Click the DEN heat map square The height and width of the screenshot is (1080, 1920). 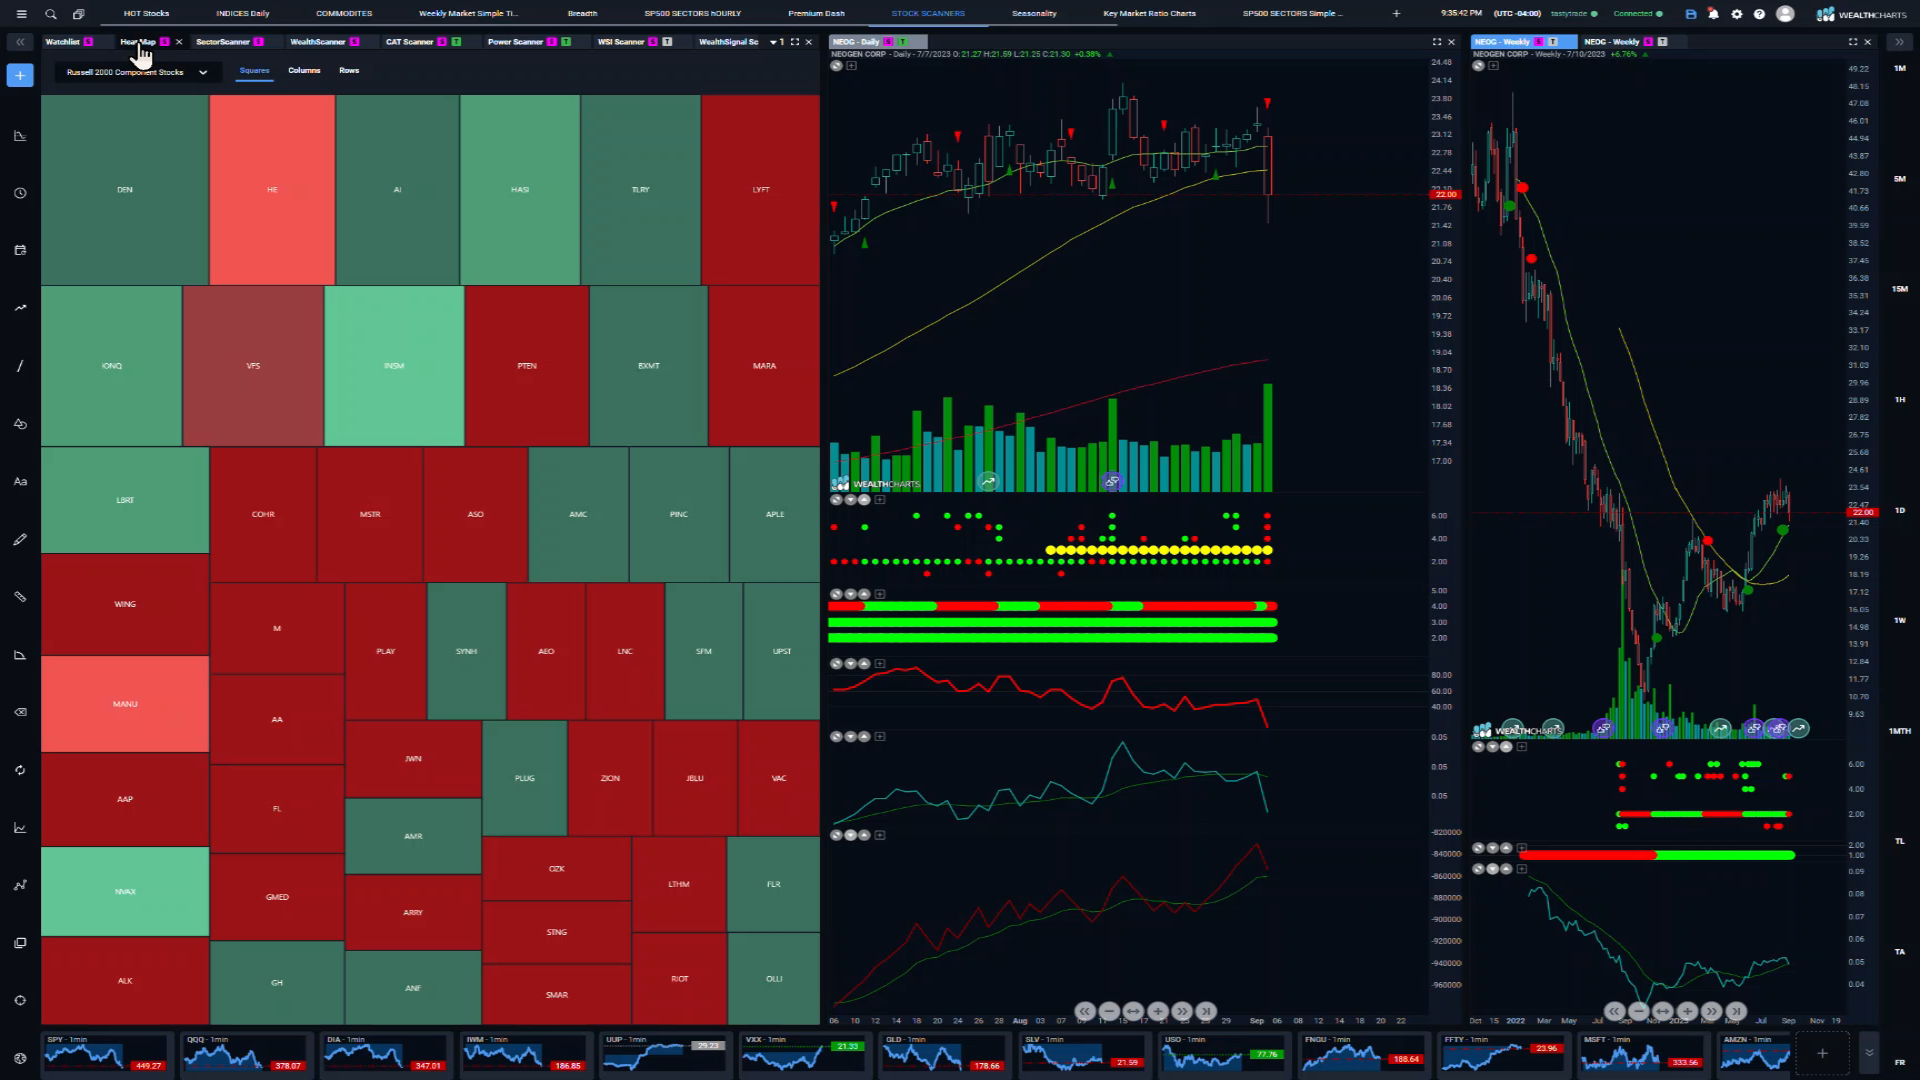[125, 190]
